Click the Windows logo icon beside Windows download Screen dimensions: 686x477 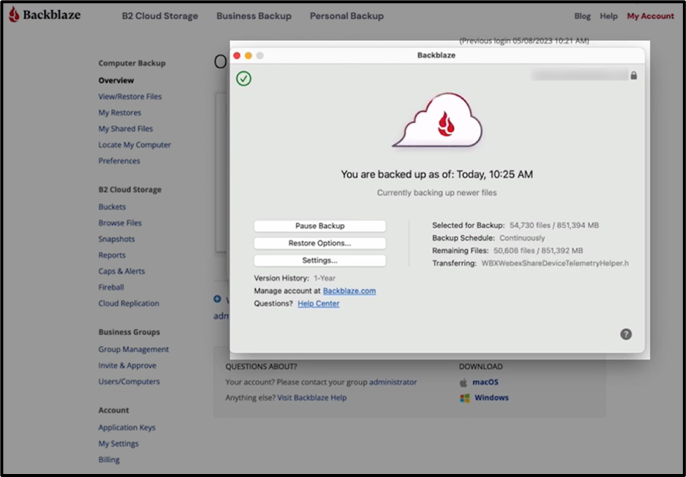click(464, 398)
